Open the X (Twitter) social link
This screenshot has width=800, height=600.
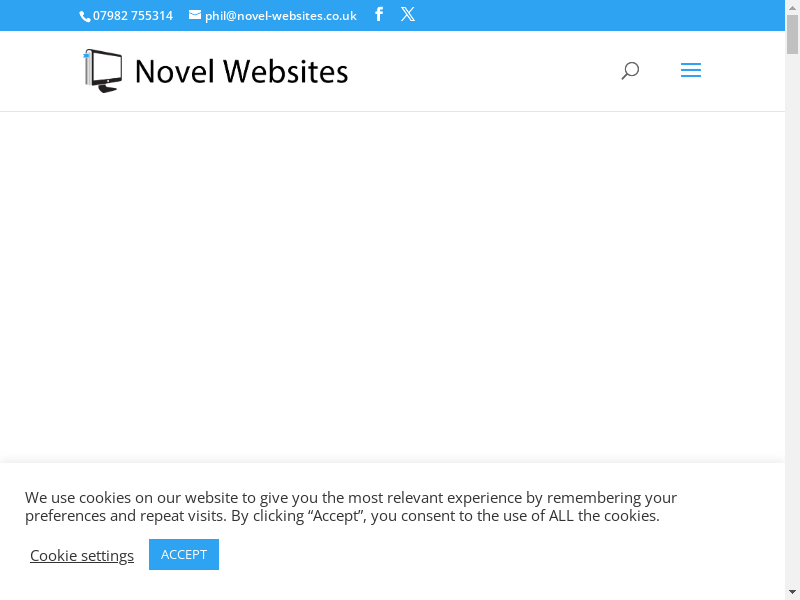(x=408, y=15)
